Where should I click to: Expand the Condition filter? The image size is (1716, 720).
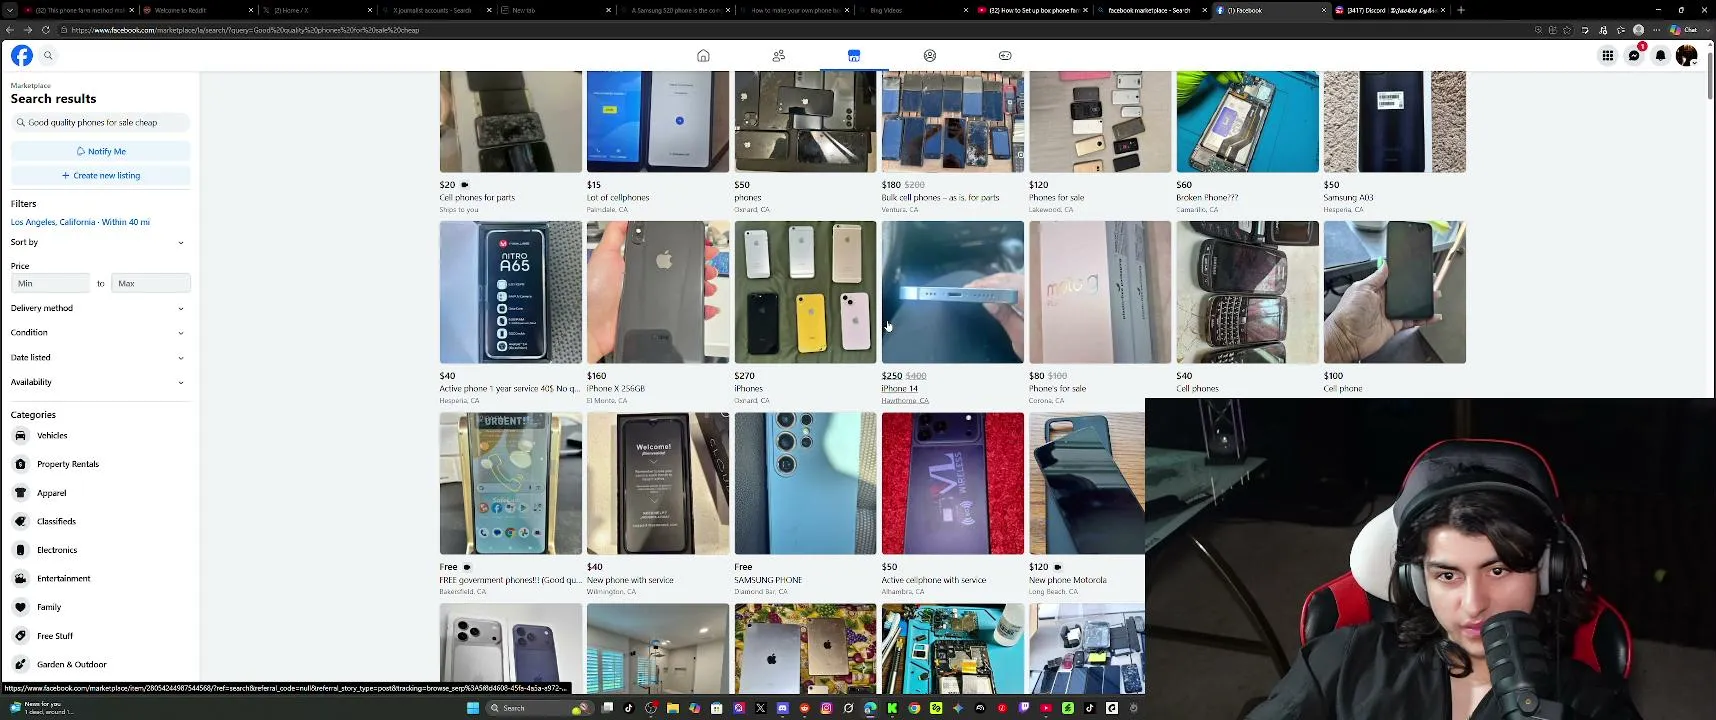(98, 332)
